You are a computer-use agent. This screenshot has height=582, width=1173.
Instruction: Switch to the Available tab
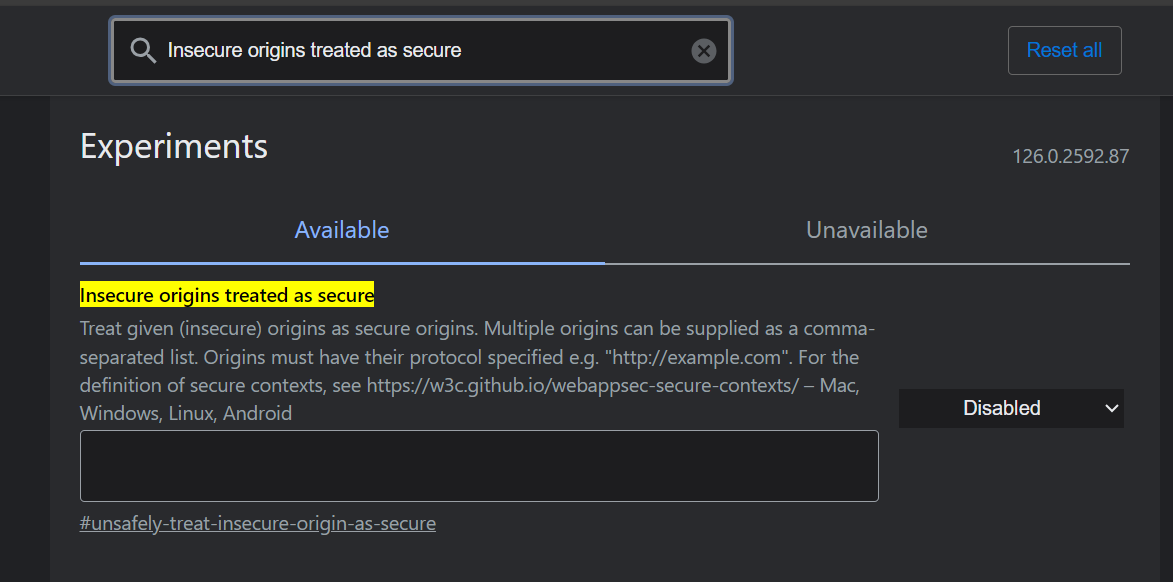click(342, 230)
